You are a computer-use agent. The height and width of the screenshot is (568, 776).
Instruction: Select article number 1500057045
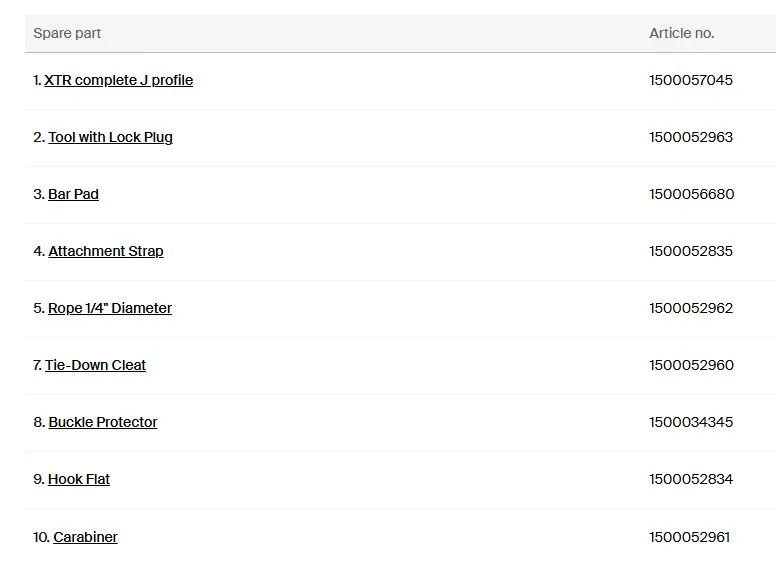[691, 80]
